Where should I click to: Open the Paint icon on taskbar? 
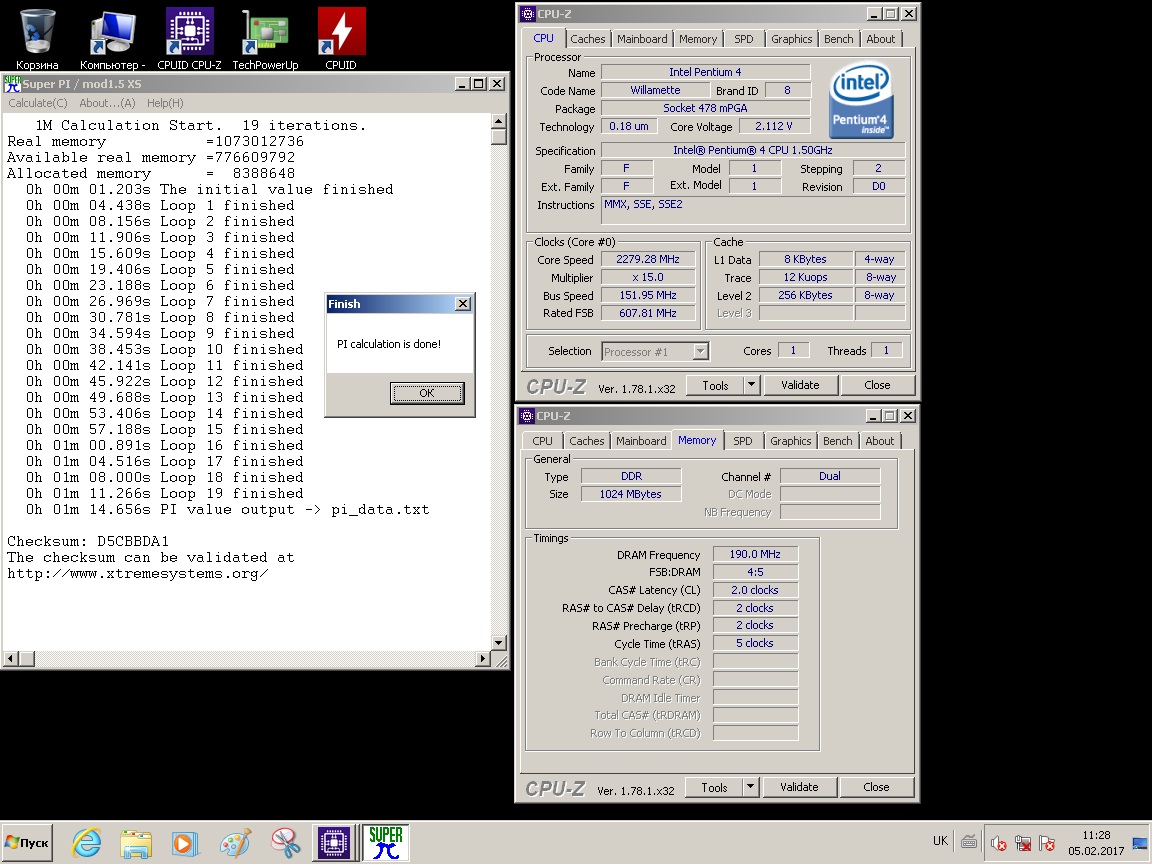[235, 843]
